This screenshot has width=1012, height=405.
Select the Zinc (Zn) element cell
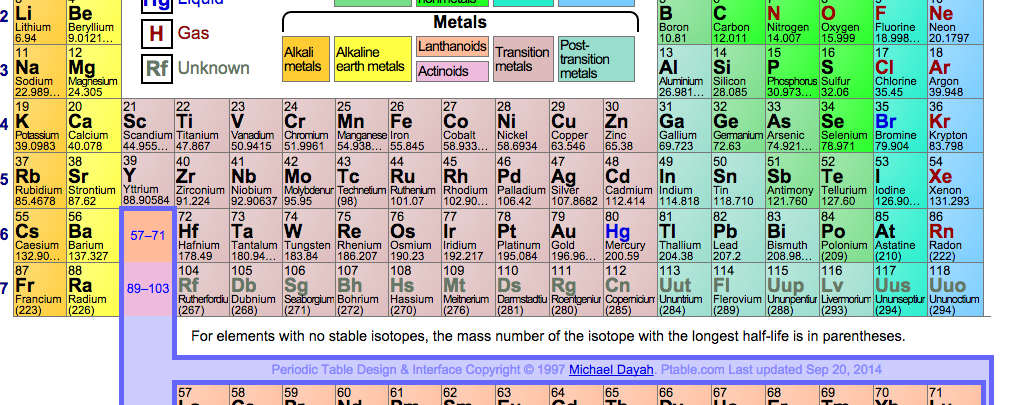[x=631, y=126]
